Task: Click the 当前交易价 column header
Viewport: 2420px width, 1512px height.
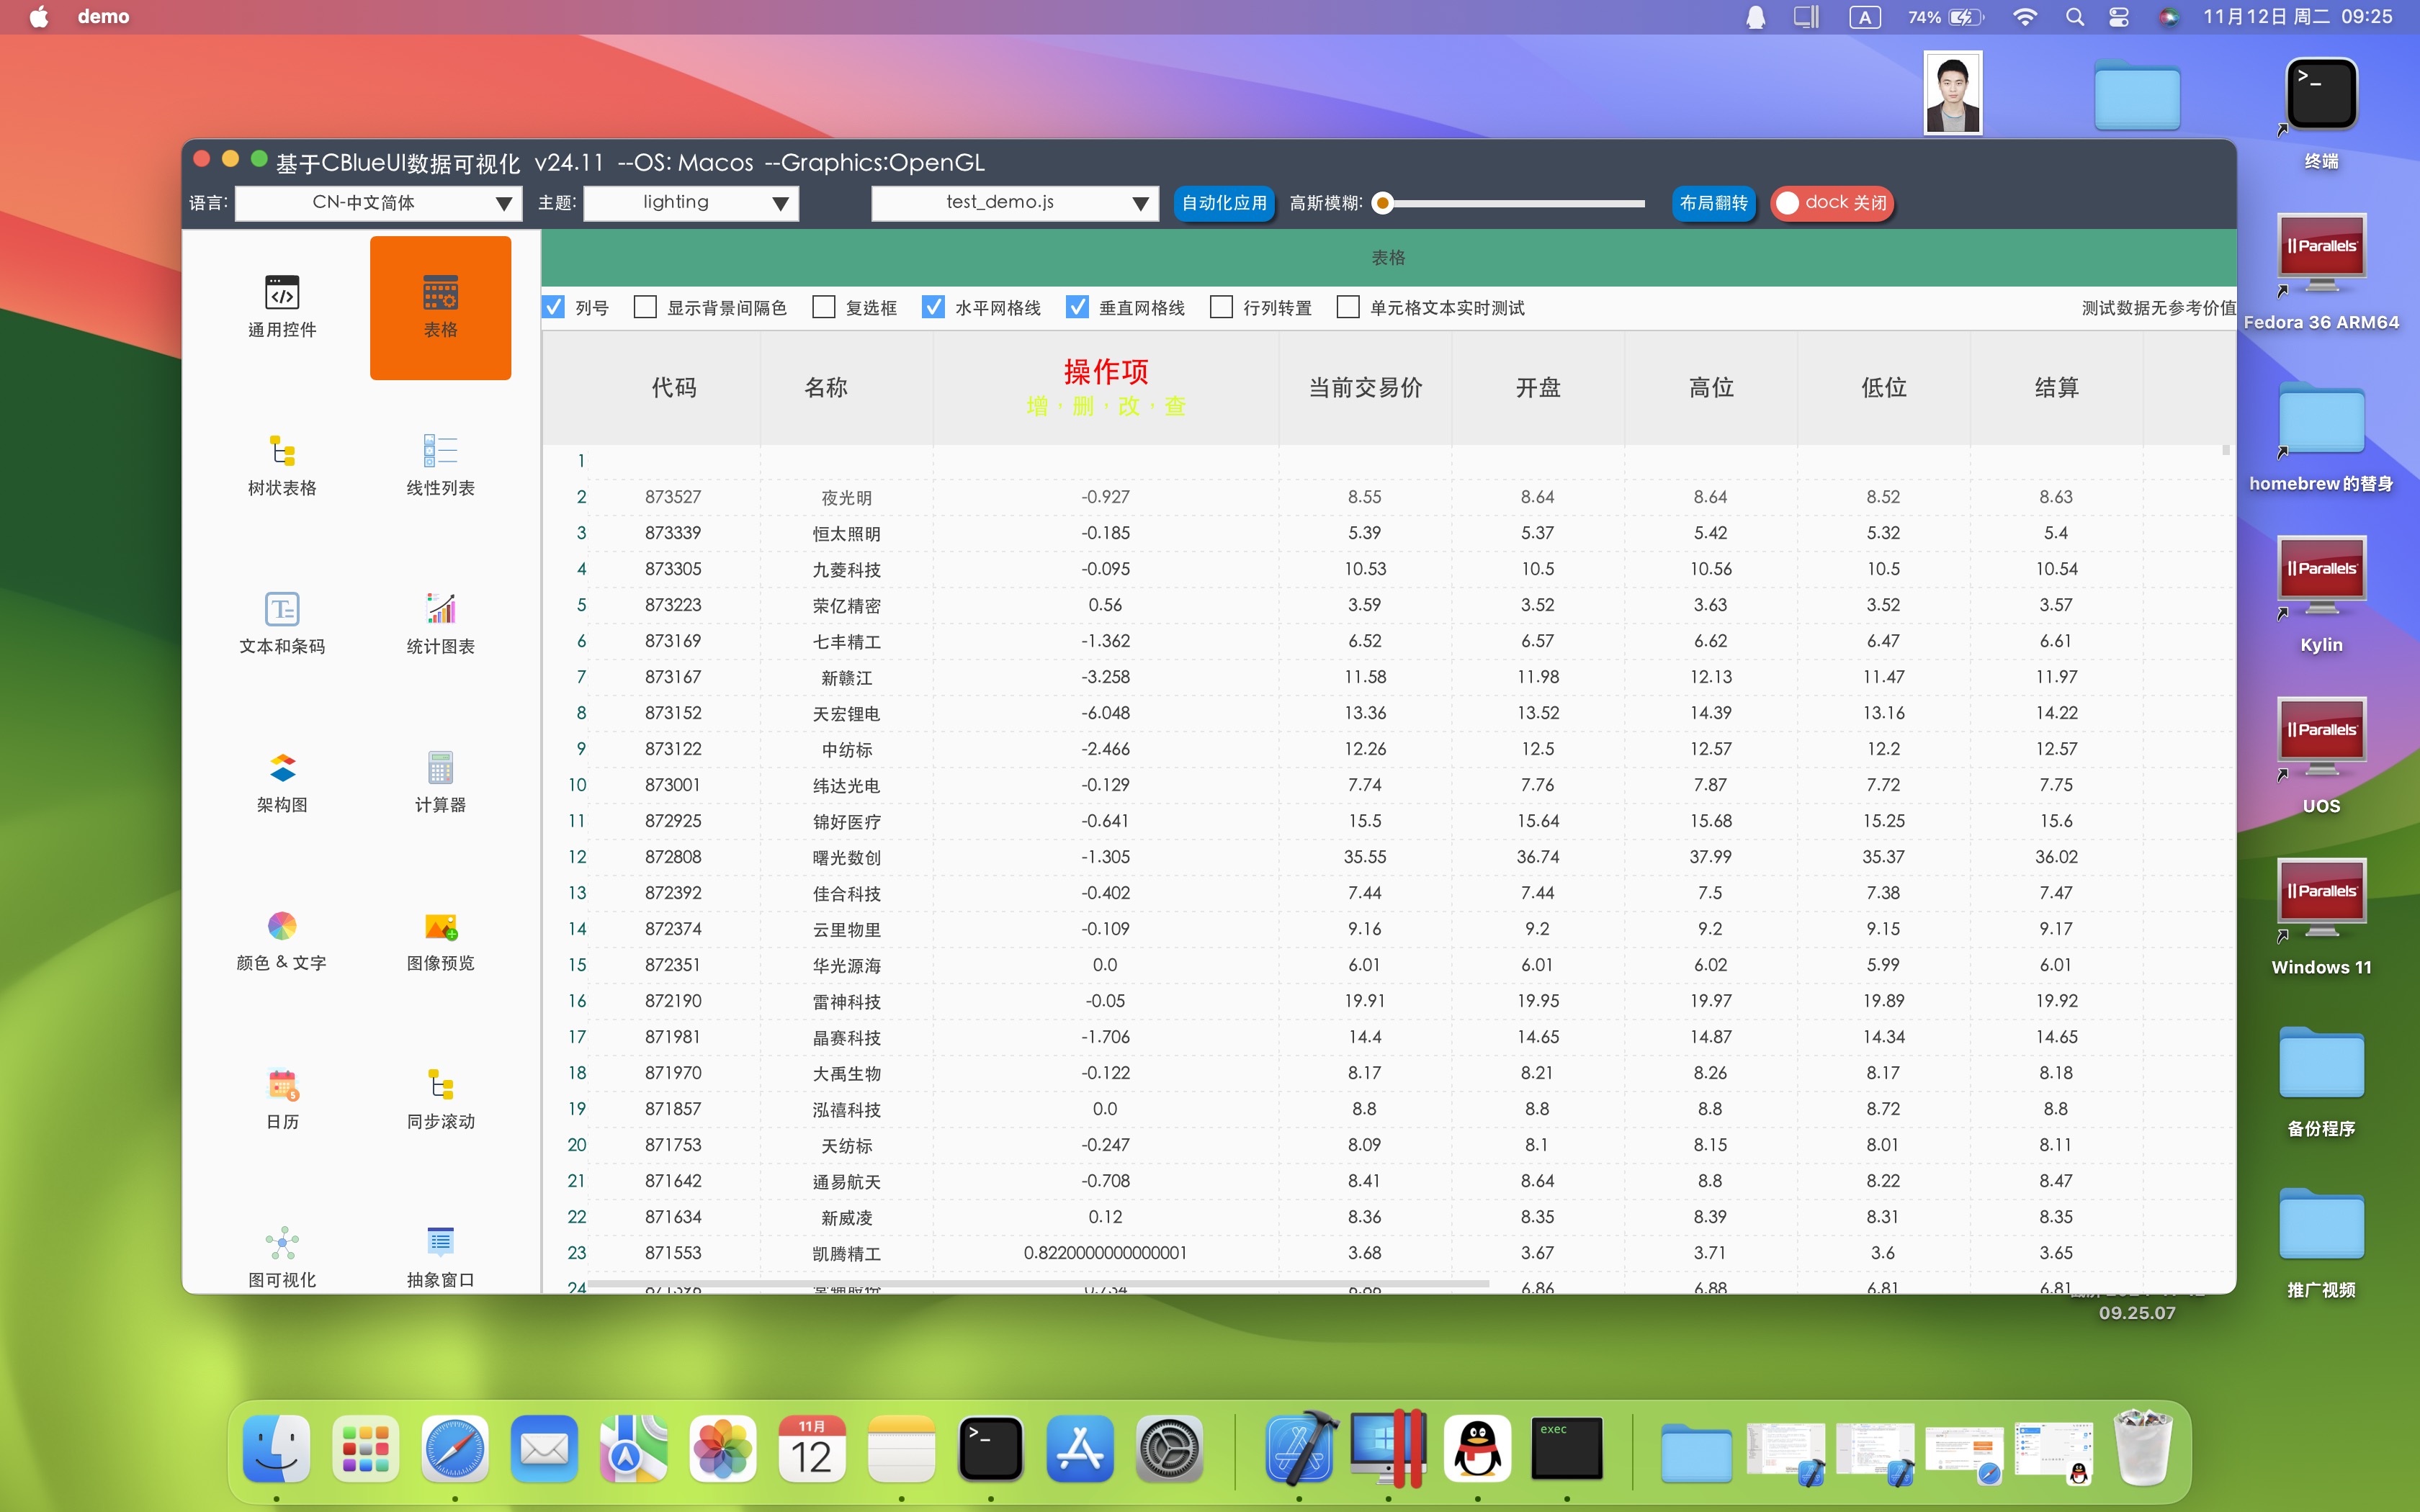Action: (x=1365, y=388)
